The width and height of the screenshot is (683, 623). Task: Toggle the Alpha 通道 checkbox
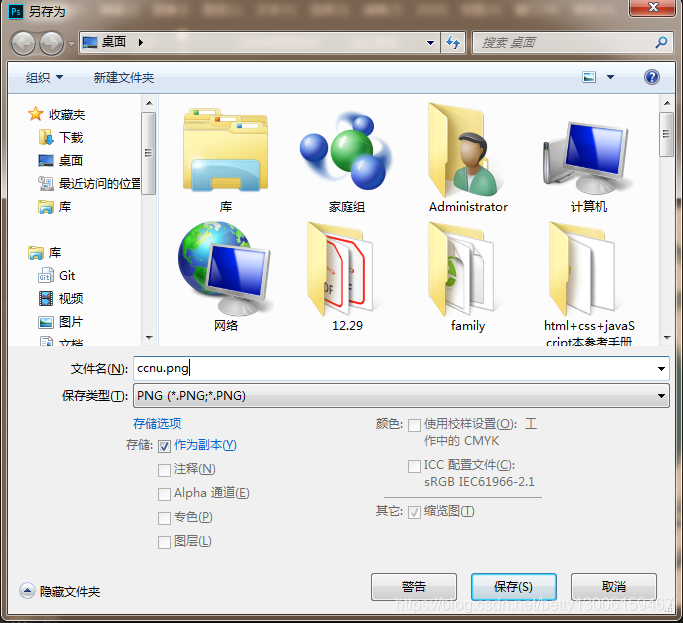click(x=164, y=494)
